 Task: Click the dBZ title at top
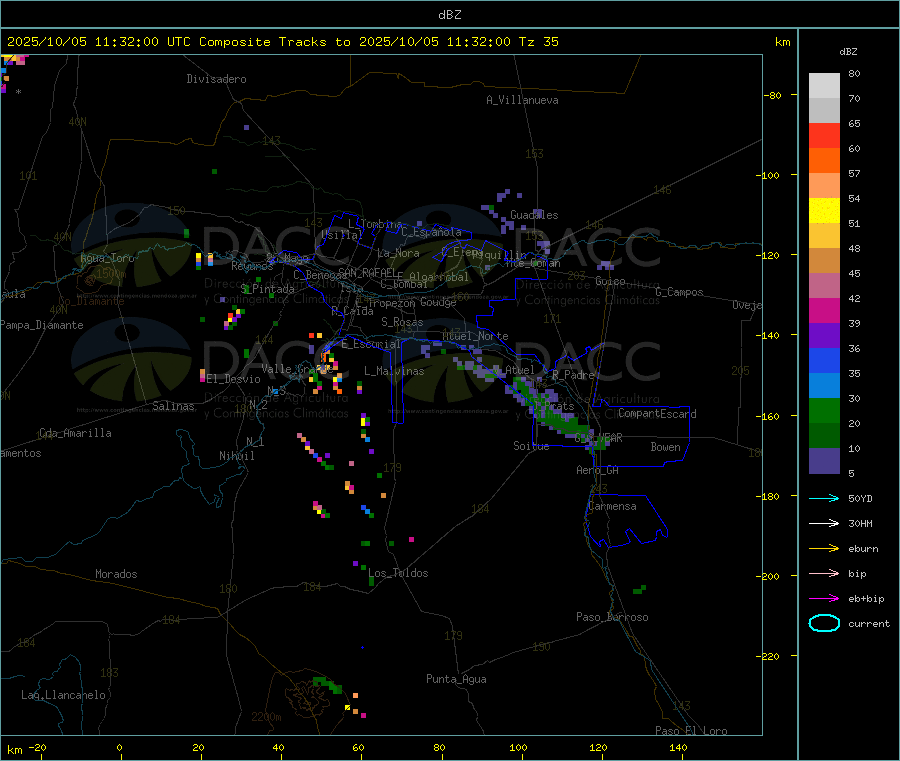449,15
